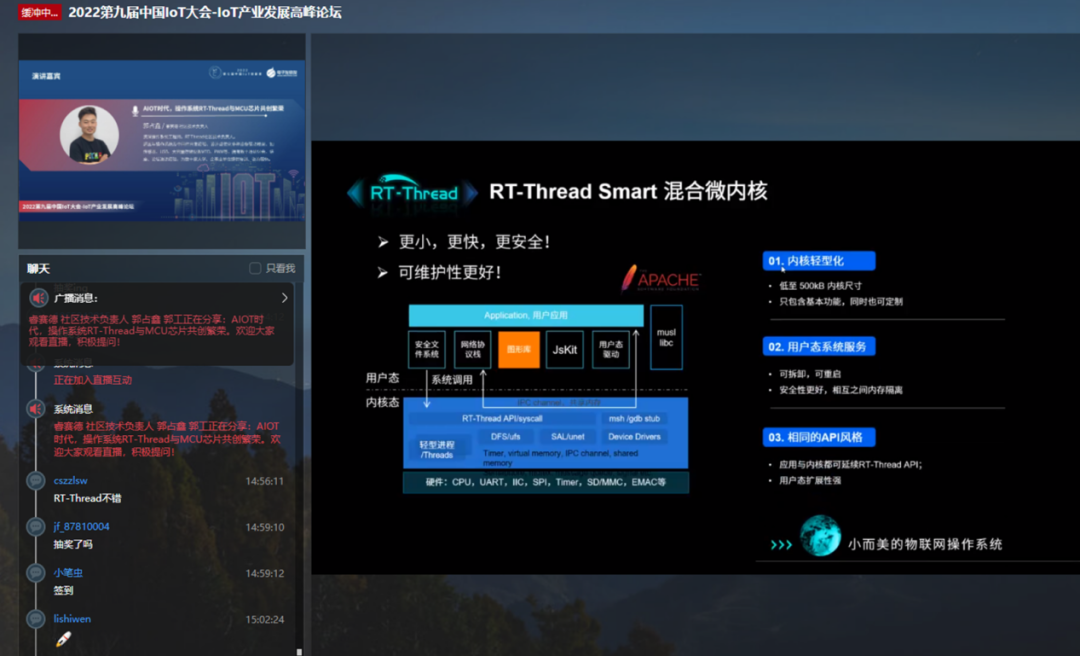Click the chat bubble avatar beside lishiwen
1080x656 pixels.
pos(36,619)
